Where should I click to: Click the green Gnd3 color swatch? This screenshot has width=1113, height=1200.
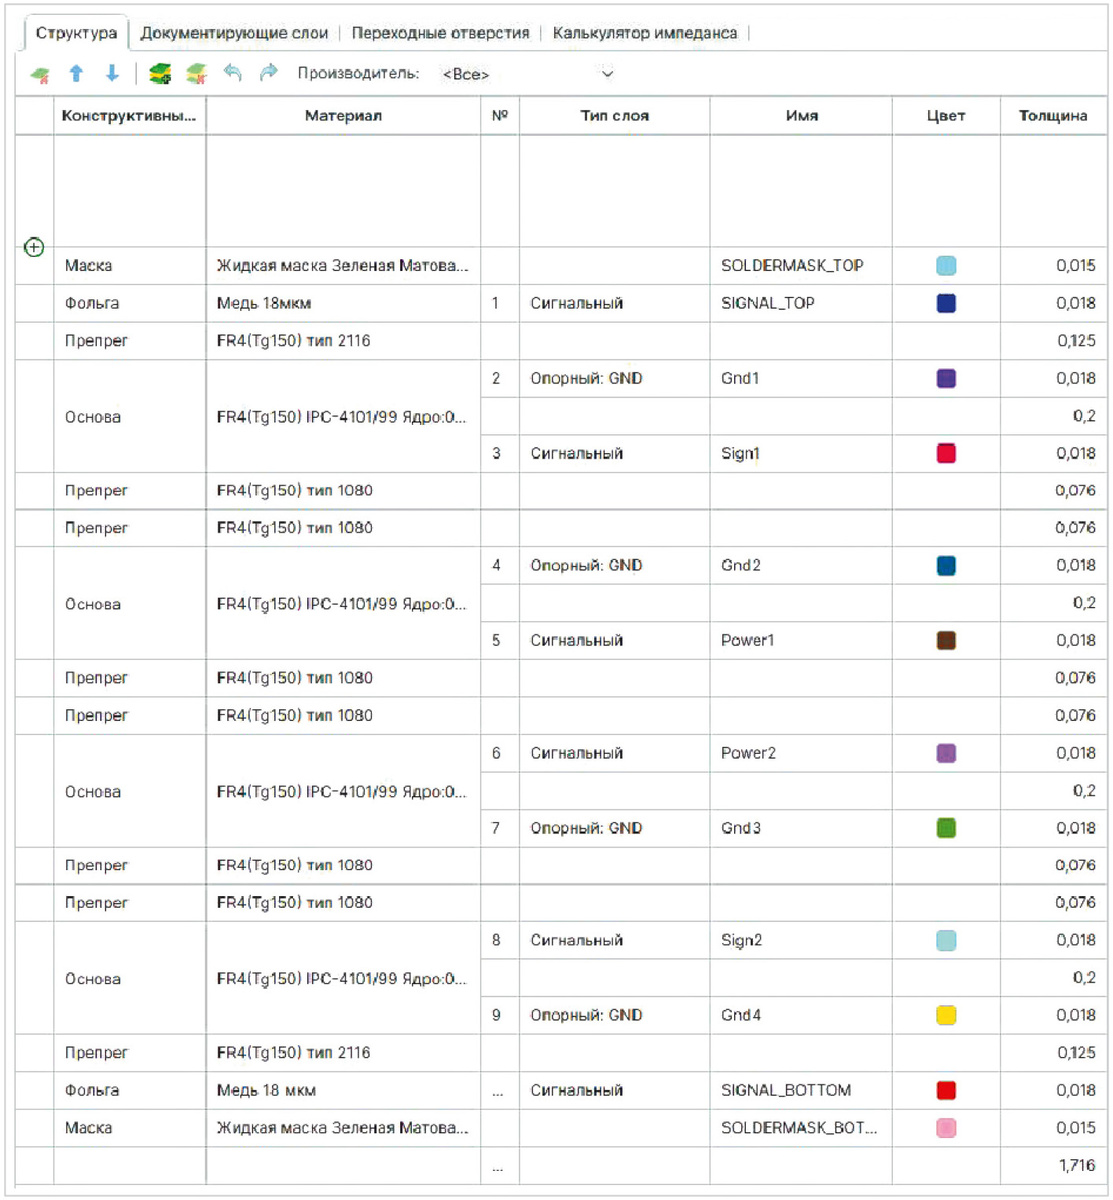[x=946, y=828]
